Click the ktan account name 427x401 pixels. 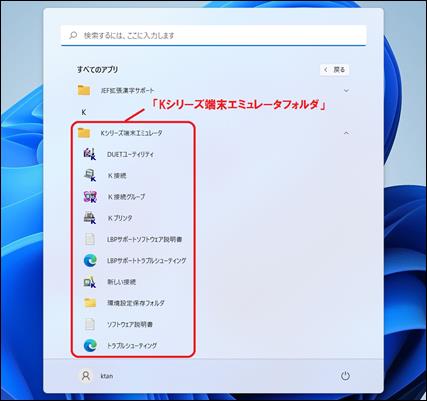pos(107,376)
